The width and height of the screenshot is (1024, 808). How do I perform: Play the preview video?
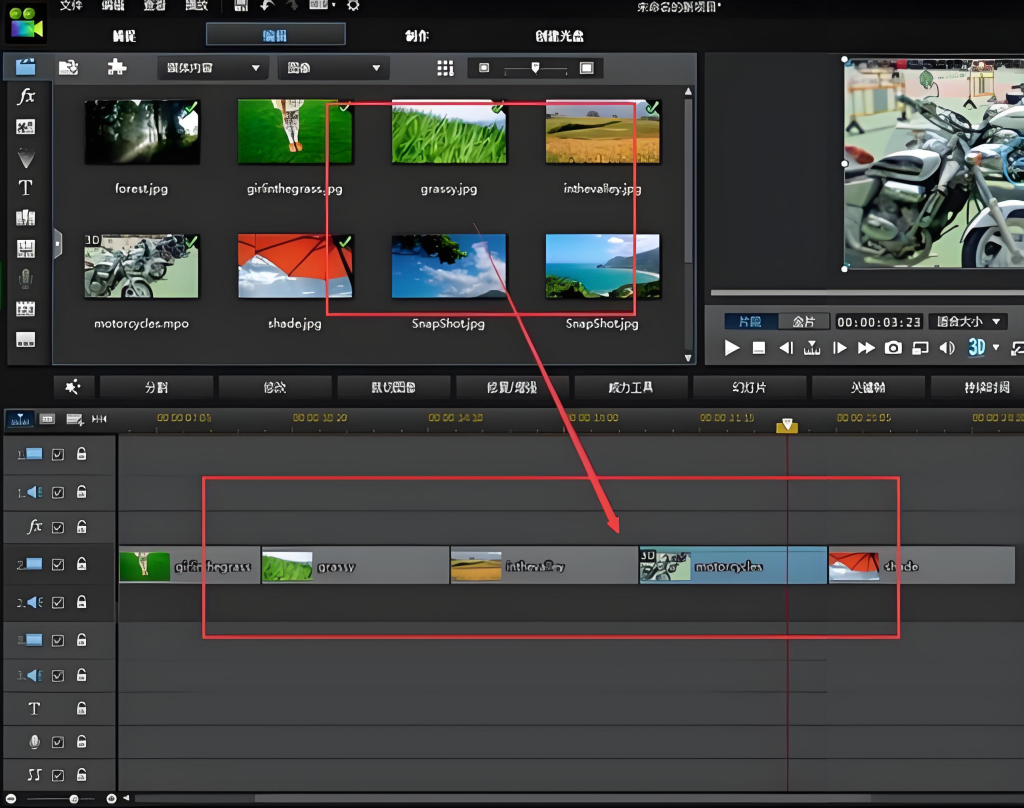[x=732, y=348]
